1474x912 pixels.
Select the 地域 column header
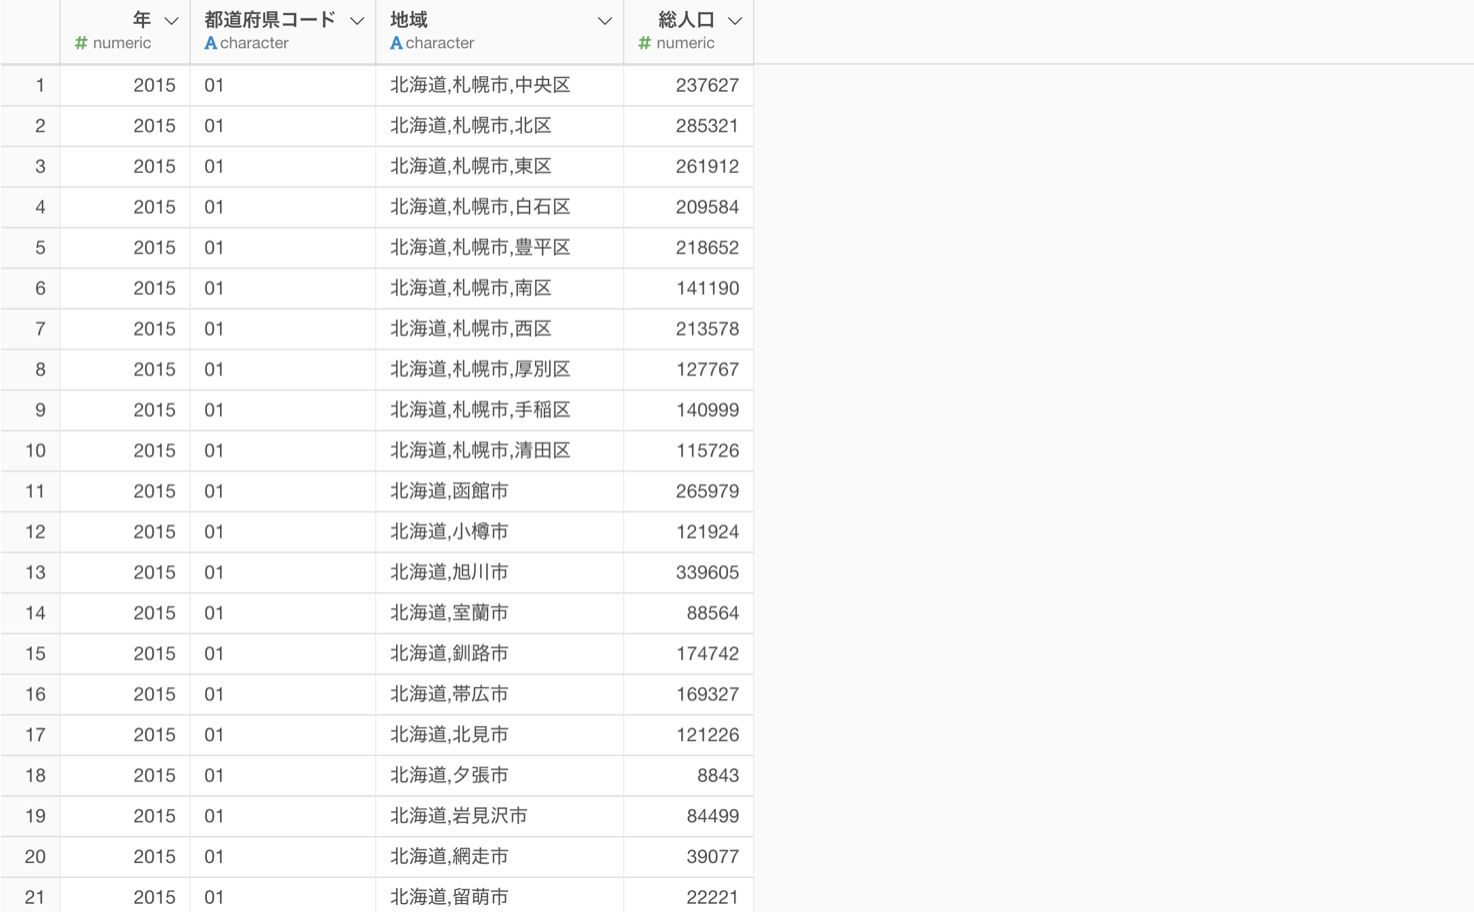[x=500, y=32]
